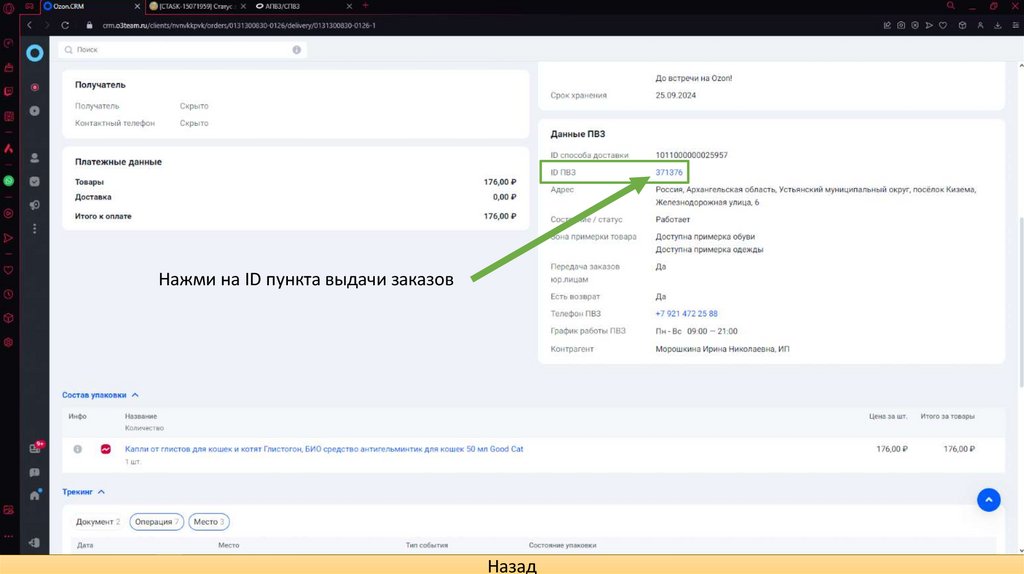1024x574 pixels.
Task: Close the АПВЗ/СПВЗ browser tab
Action: point(349,6)
